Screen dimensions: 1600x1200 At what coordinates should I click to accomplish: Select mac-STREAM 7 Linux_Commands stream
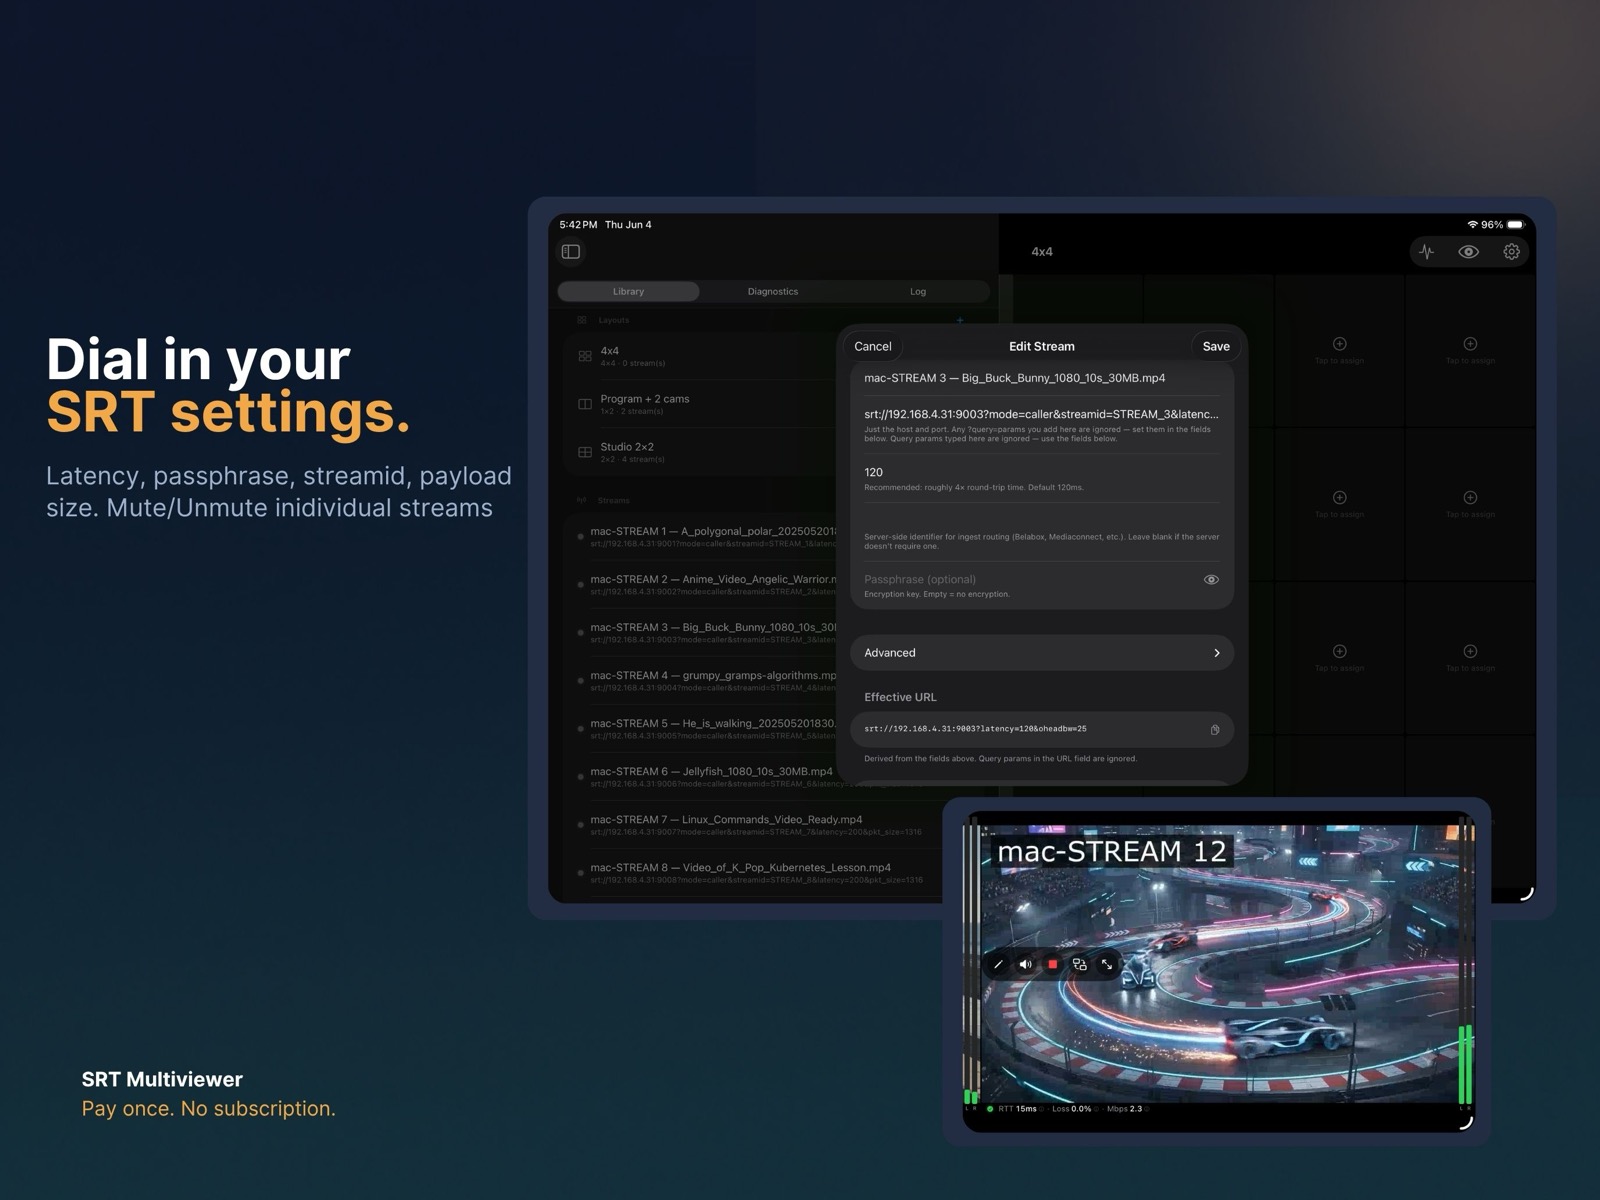click(752, 825)
